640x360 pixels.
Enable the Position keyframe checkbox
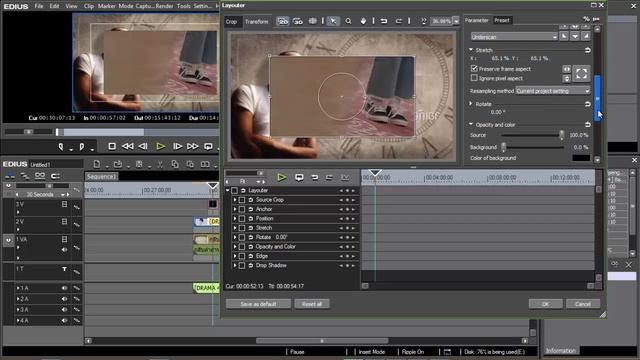[242, 219]
